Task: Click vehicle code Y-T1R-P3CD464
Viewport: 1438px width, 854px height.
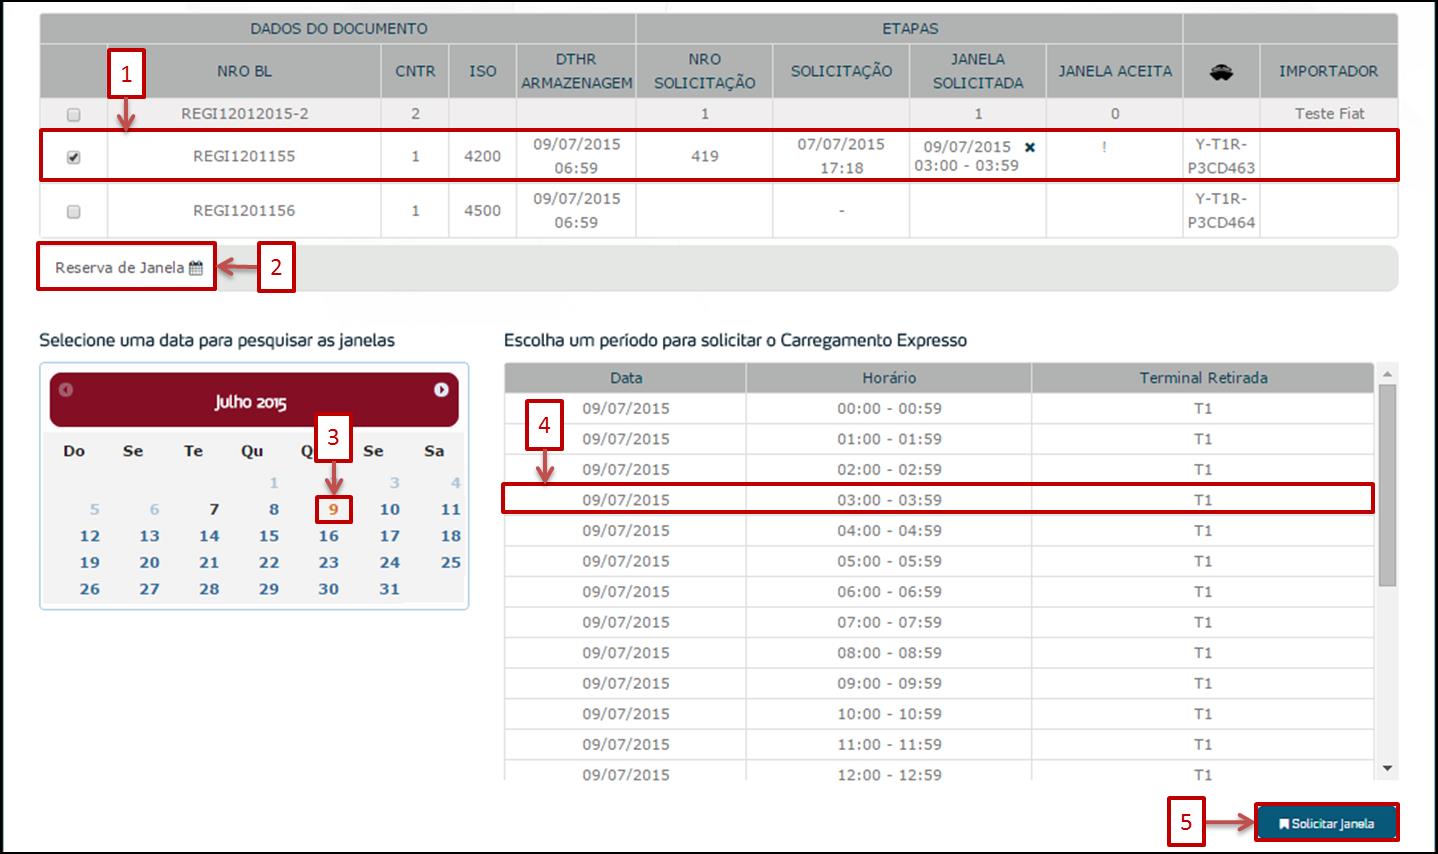Action: click(x=1221, y=211)
